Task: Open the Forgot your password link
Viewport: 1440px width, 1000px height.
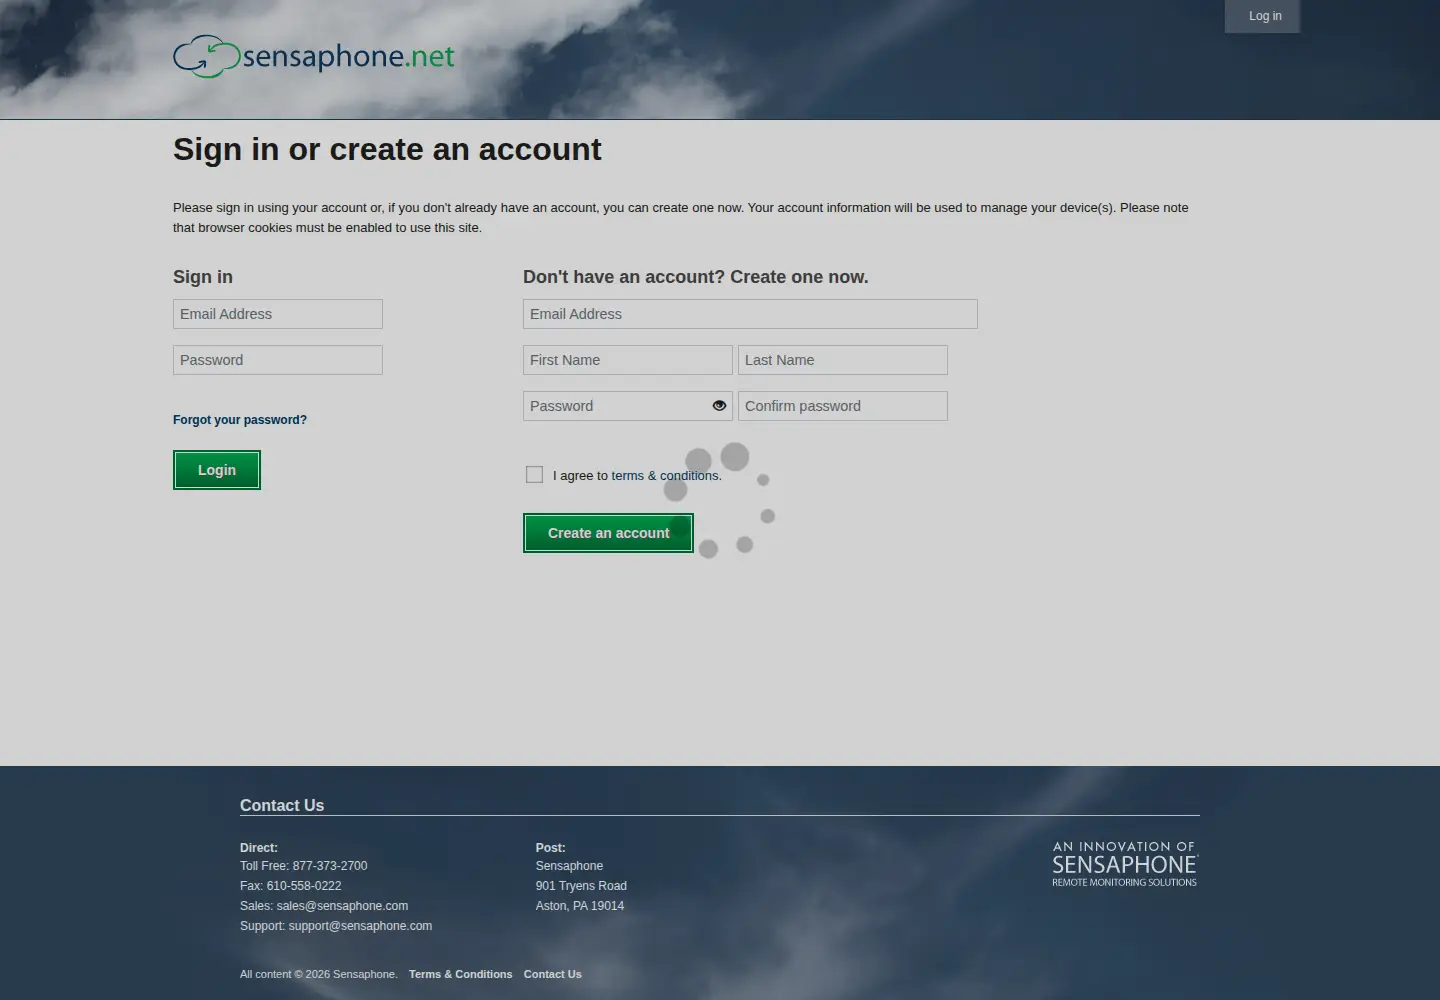Action: [240, 420]
